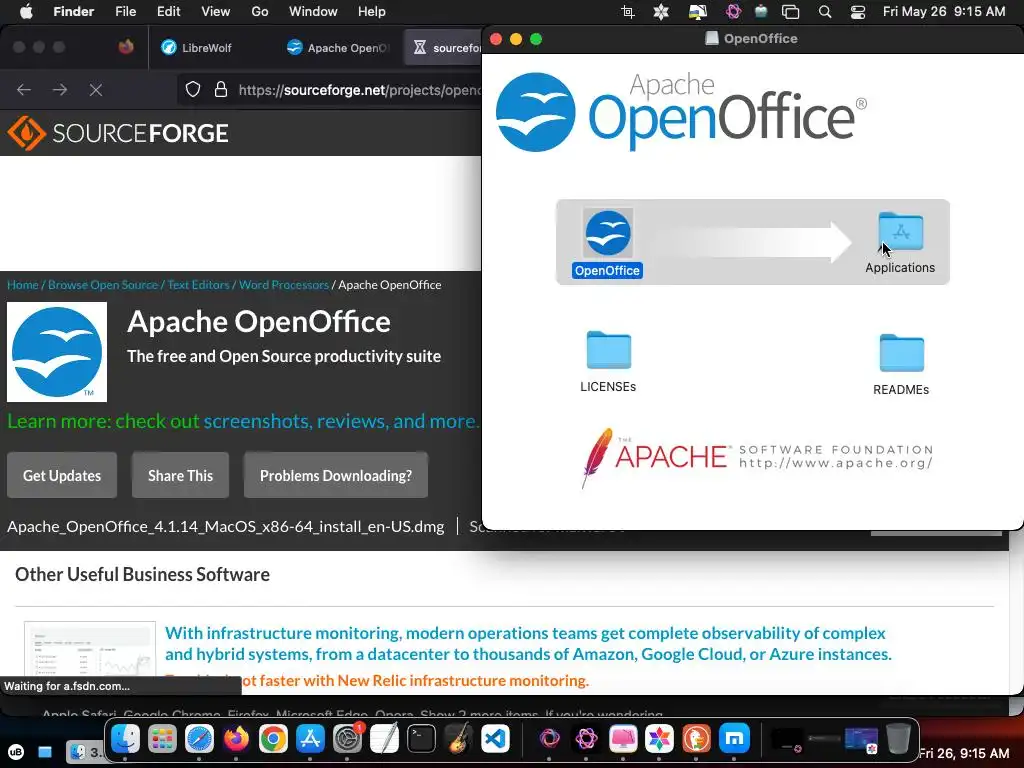Screen dimensions: 1024x768
Task: Click the Browse Open Source breadcrumb
Action: pos(103,285)
